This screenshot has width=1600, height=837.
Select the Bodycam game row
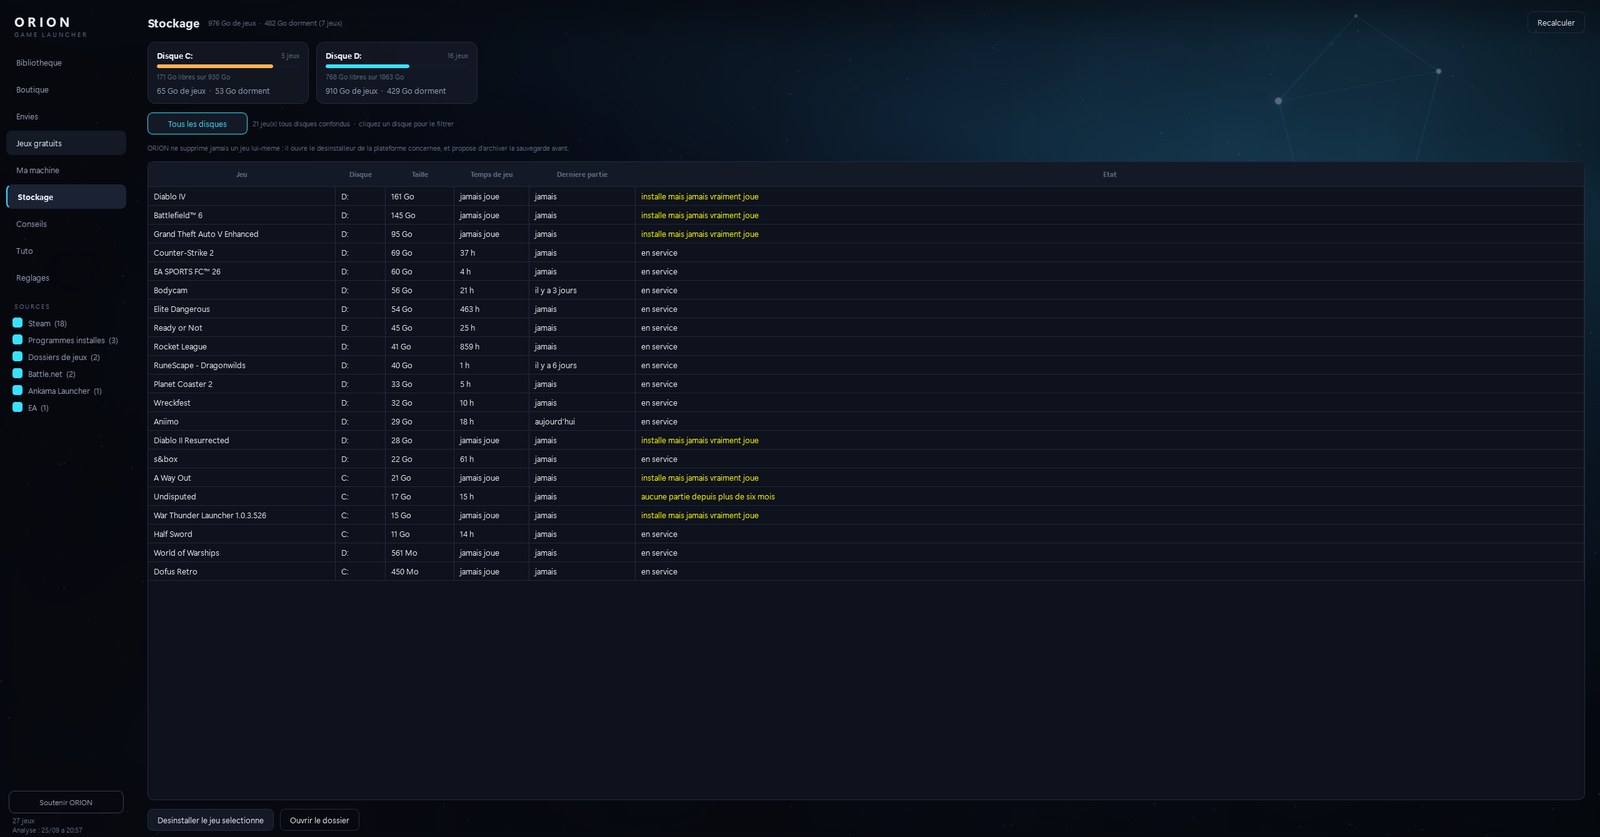(x=866, y=291)
